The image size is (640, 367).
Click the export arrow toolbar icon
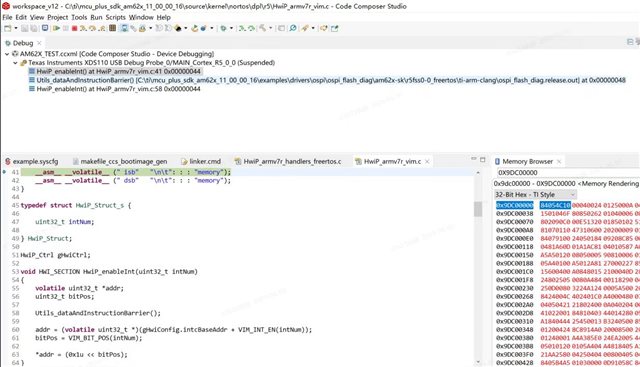pyautogui.click(x=335, y=28)
